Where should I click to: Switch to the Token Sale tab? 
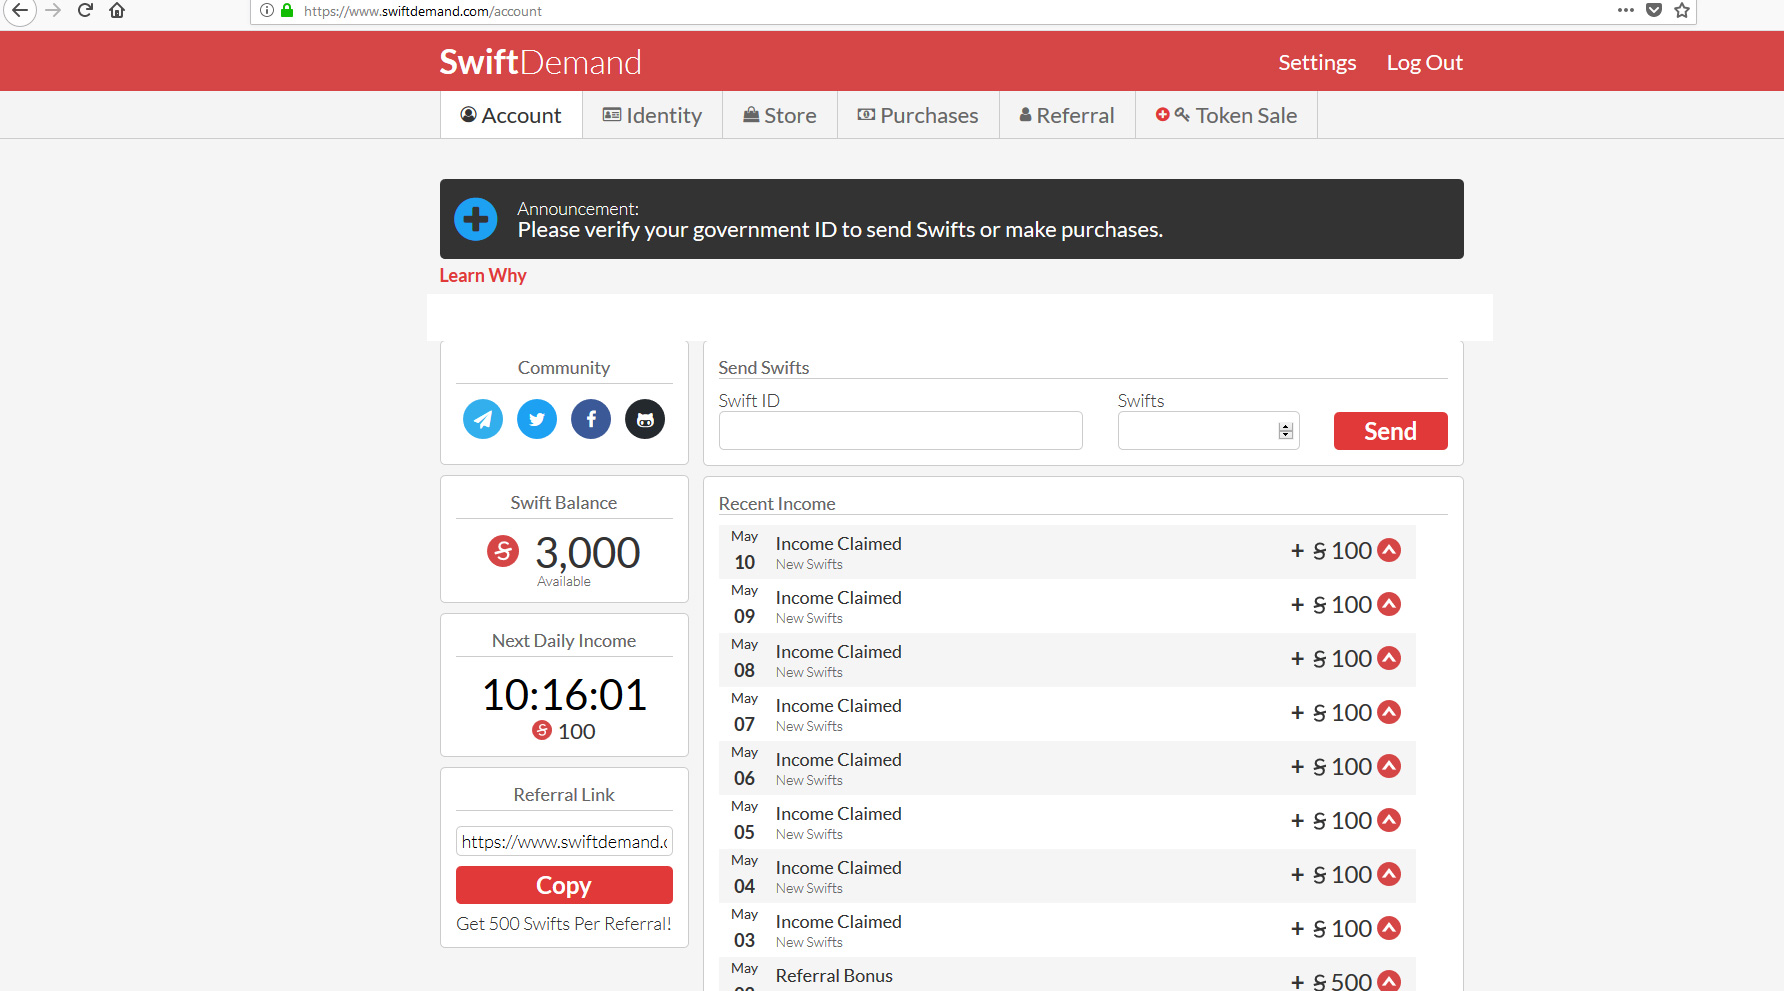[1226, 115]
